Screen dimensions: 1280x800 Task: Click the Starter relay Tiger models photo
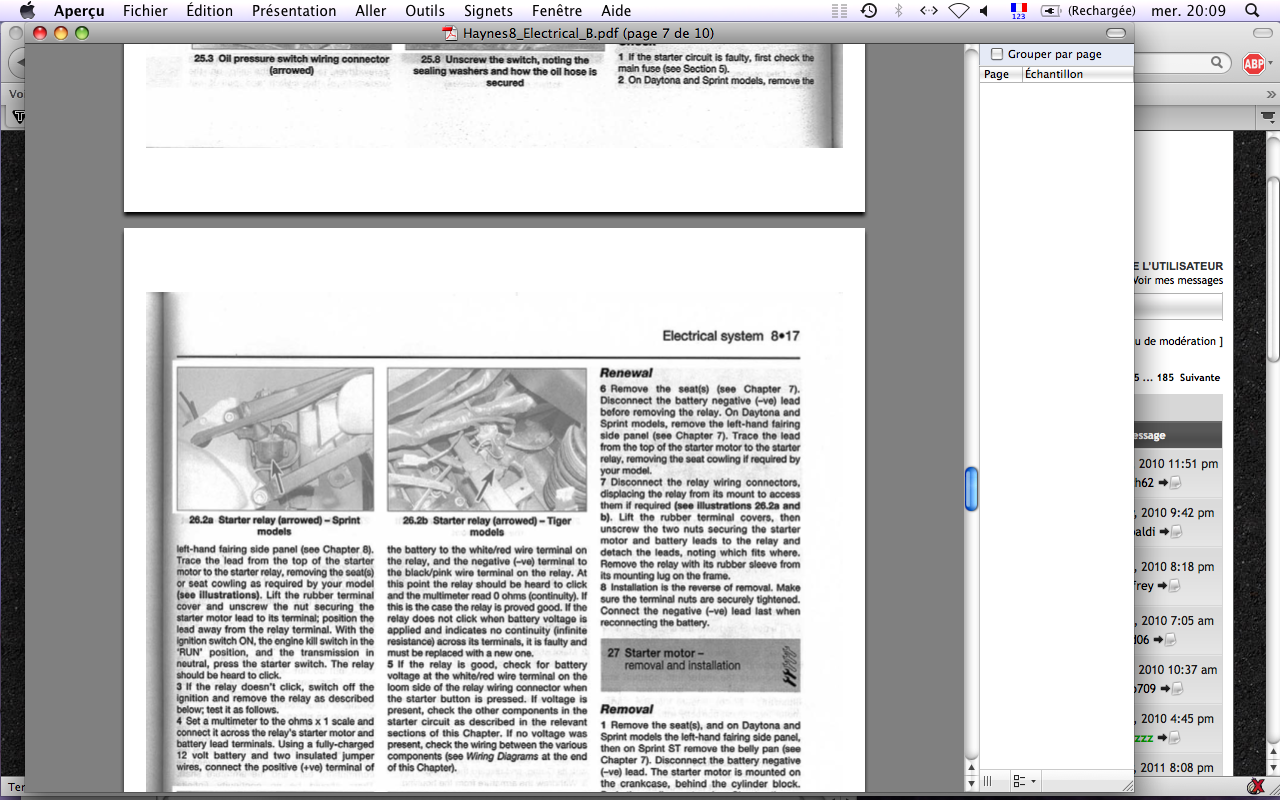coord(486,440)
